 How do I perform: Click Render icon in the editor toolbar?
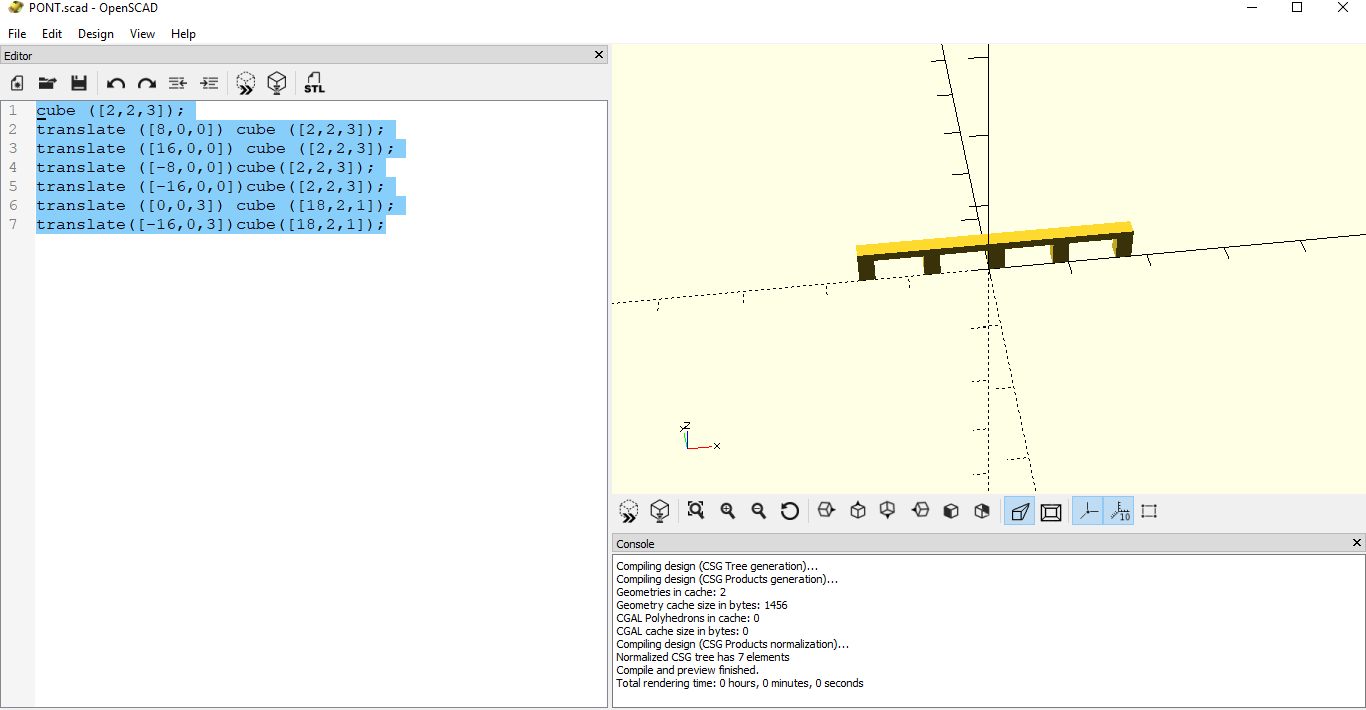(277, 83)
